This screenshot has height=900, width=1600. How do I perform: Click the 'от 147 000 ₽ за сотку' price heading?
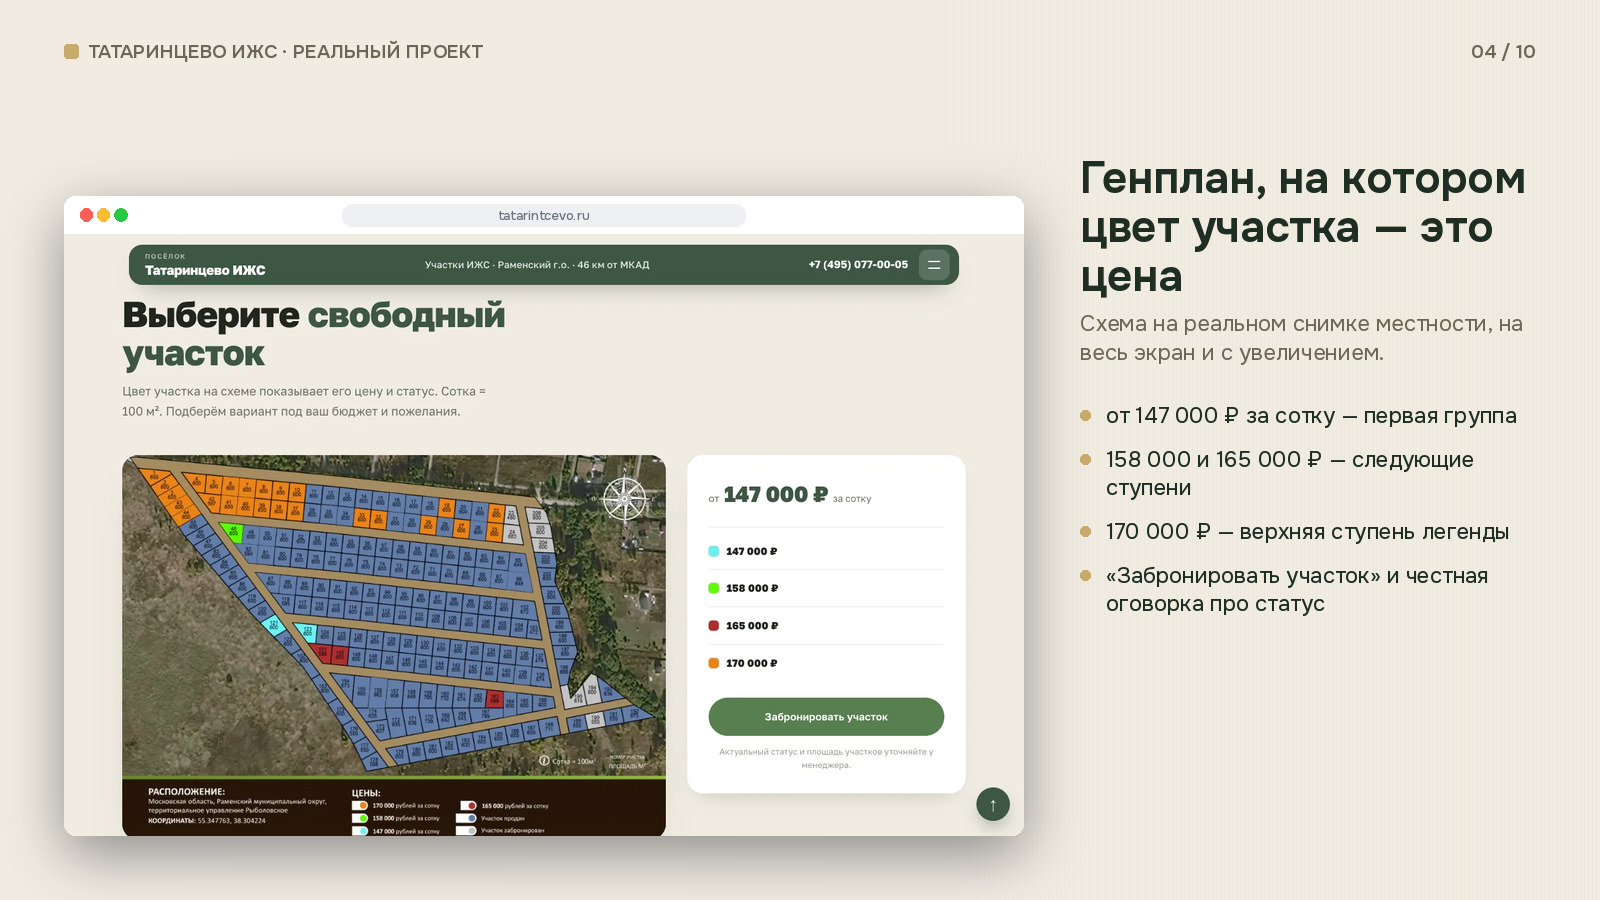(790, 495)
